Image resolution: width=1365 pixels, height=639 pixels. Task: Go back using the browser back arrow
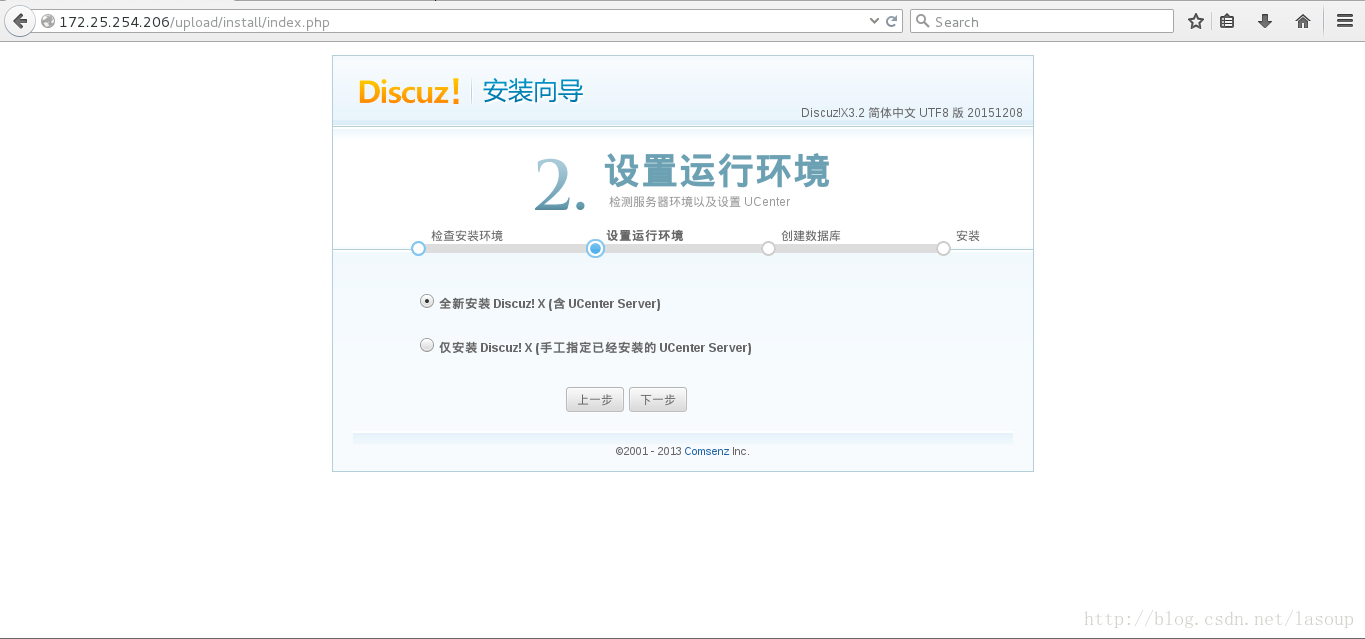tap(19, 21)
